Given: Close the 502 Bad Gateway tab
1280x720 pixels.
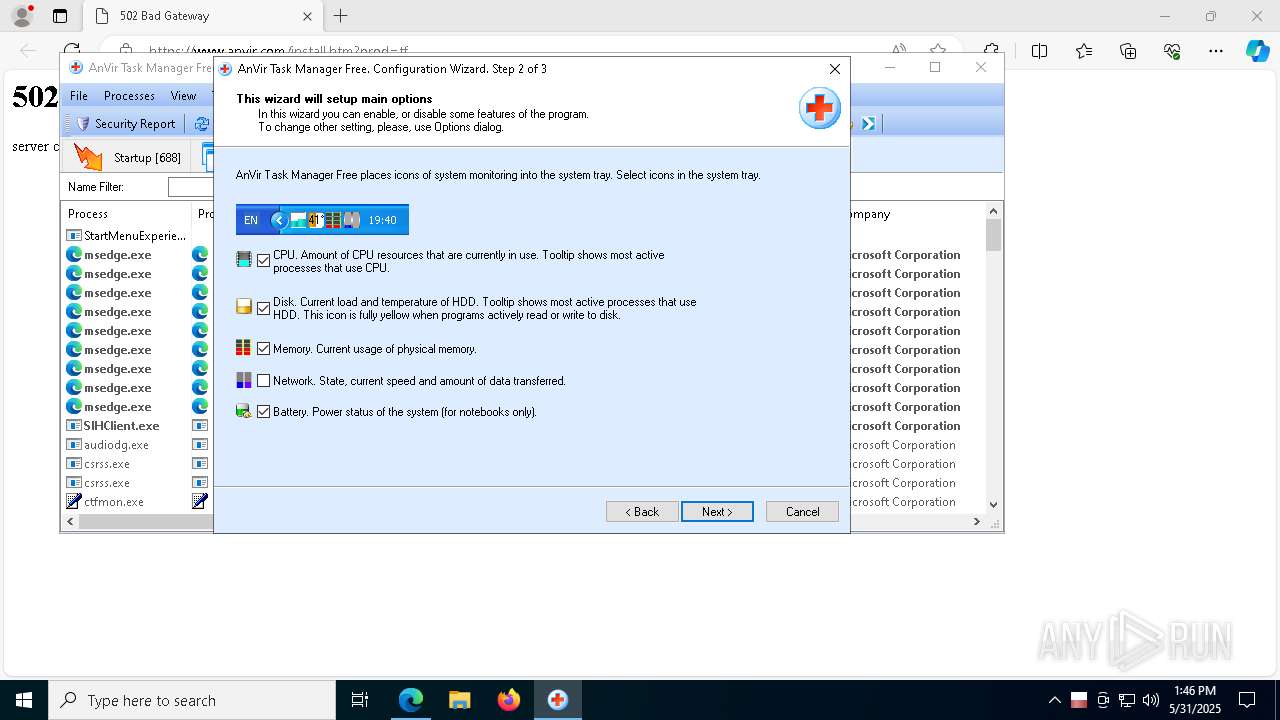Looking at the screenshot, I should (x=308, y=16).
